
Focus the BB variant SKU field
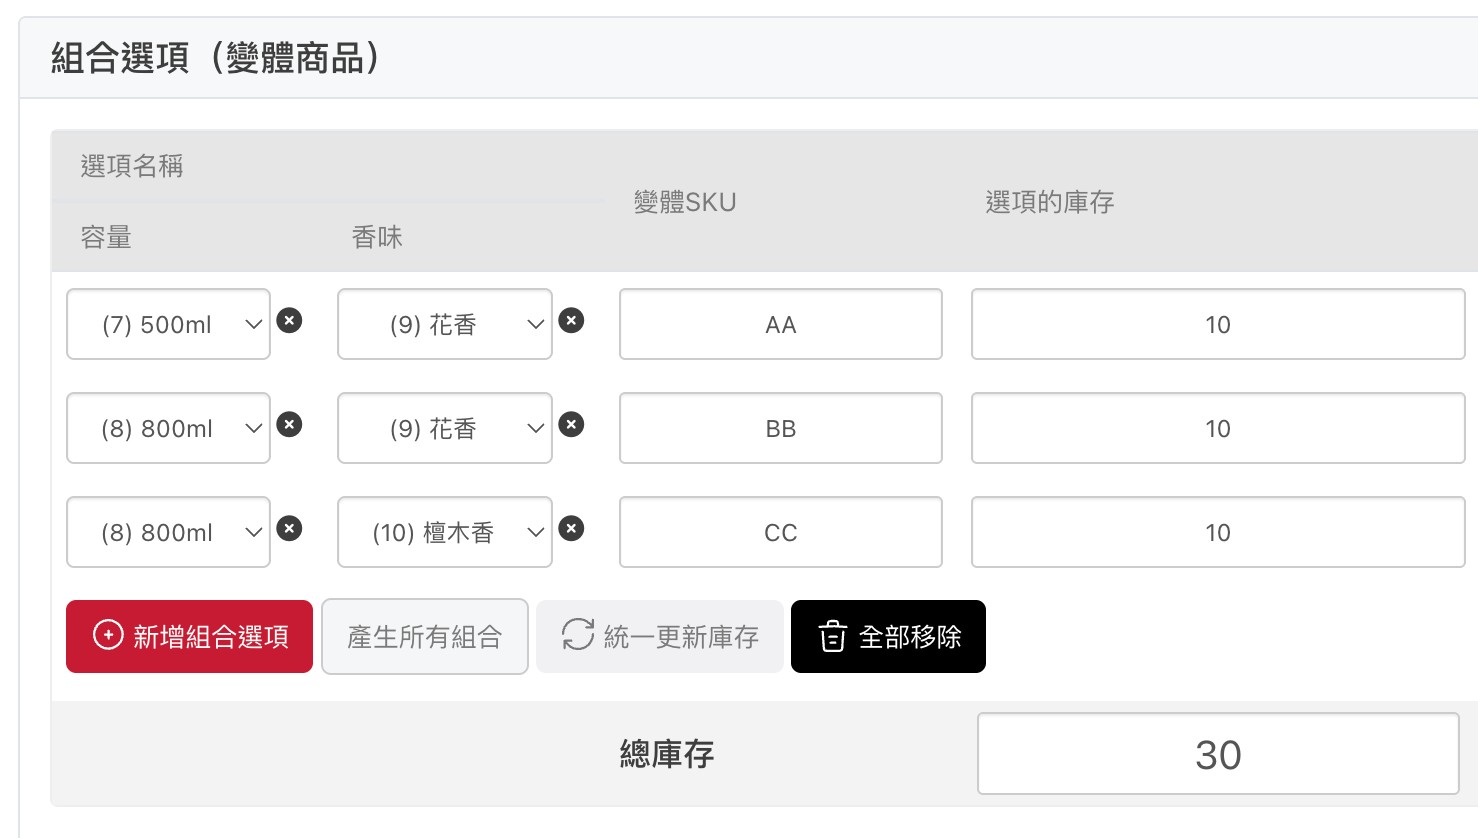pos(781,428)
